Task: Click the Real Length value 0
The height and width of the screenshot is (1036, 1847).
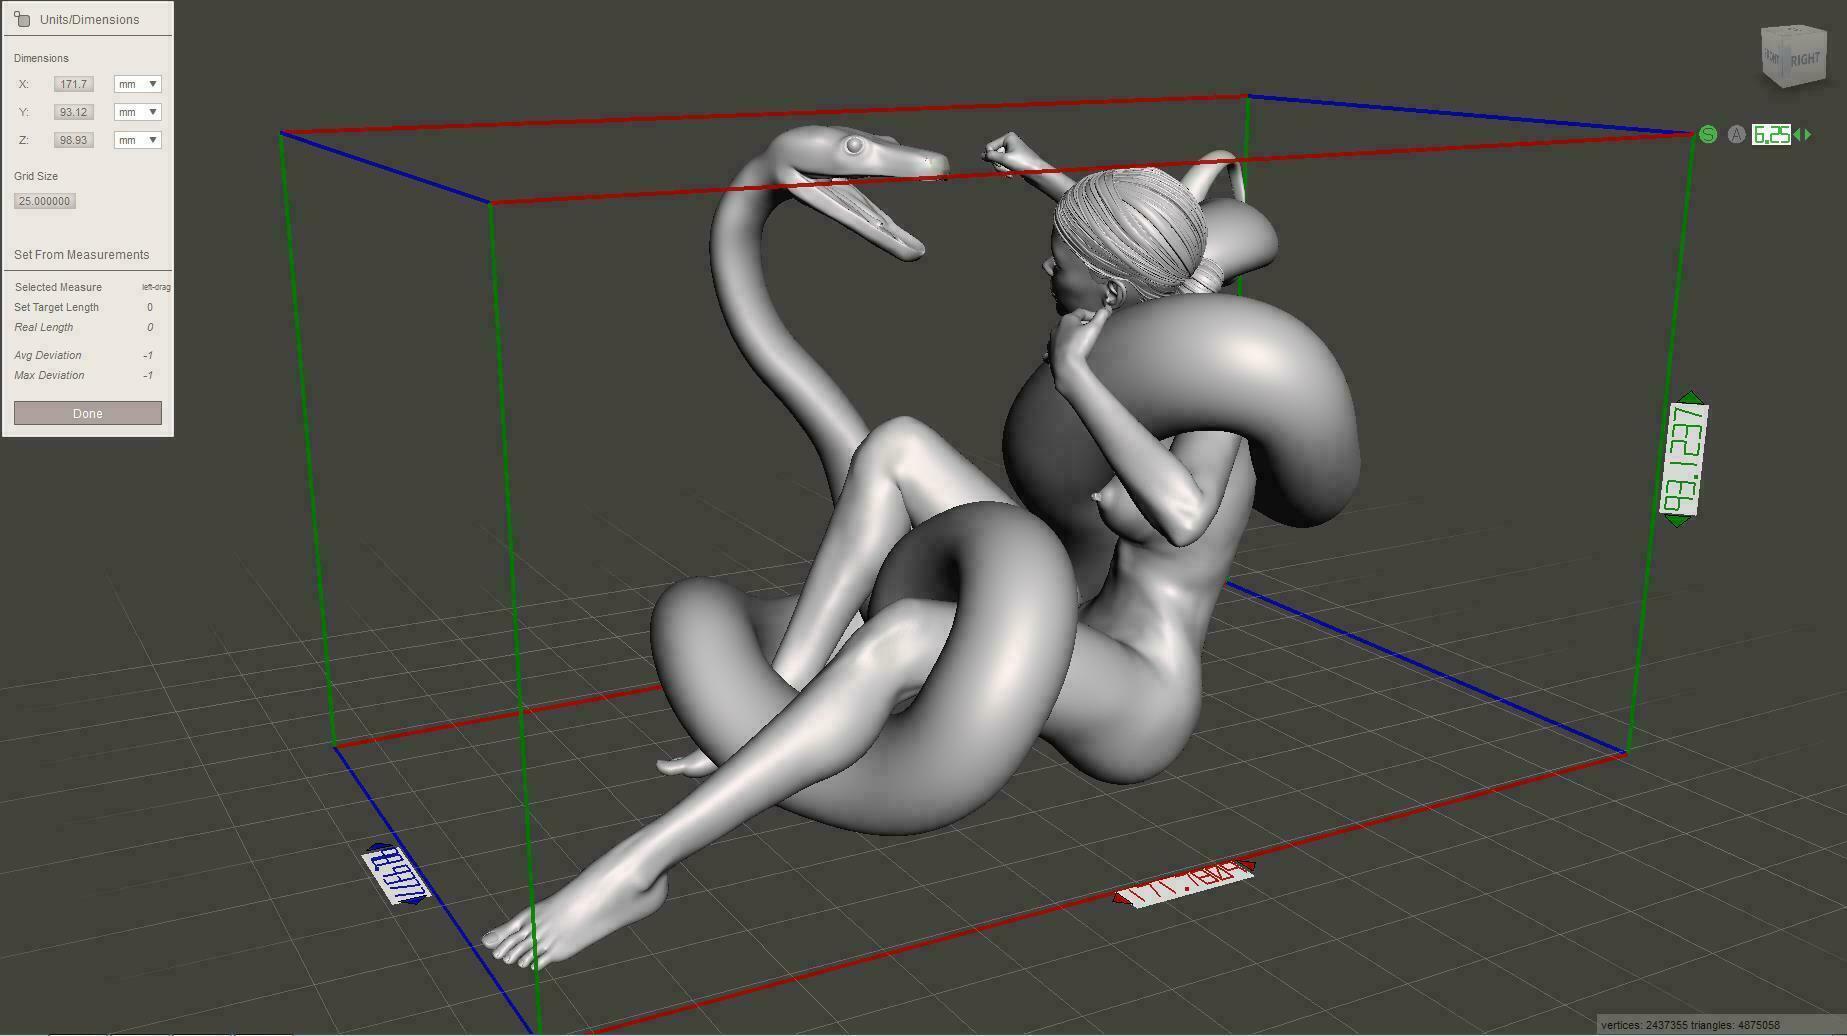Action: point(150,327)
